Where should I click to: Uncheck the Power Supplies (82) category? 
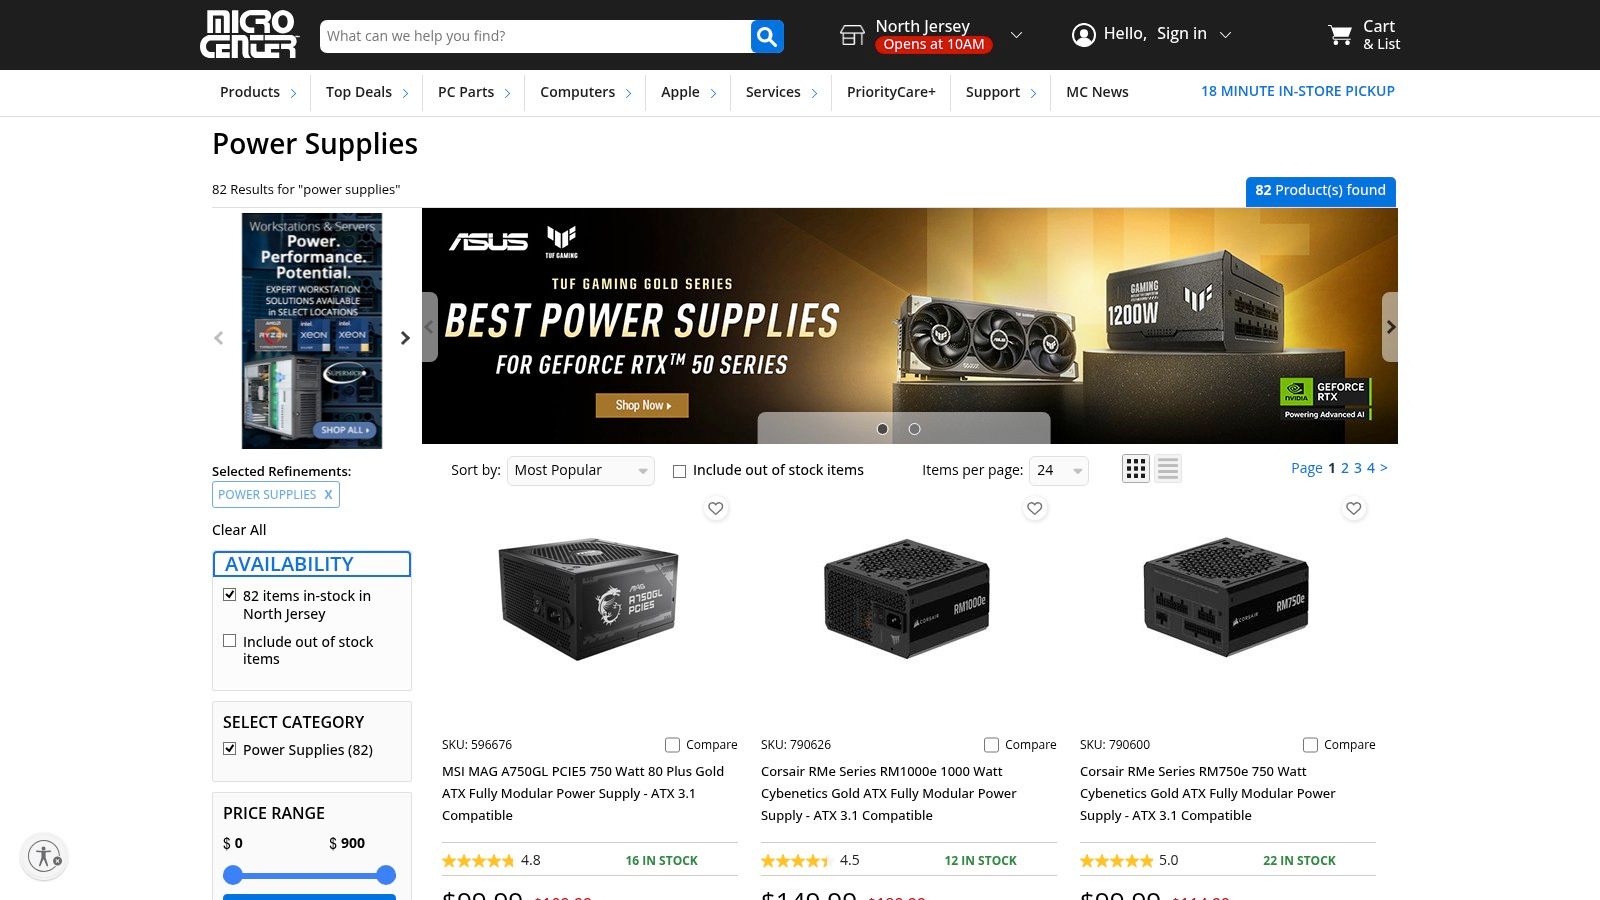click(x=230, y=749)
